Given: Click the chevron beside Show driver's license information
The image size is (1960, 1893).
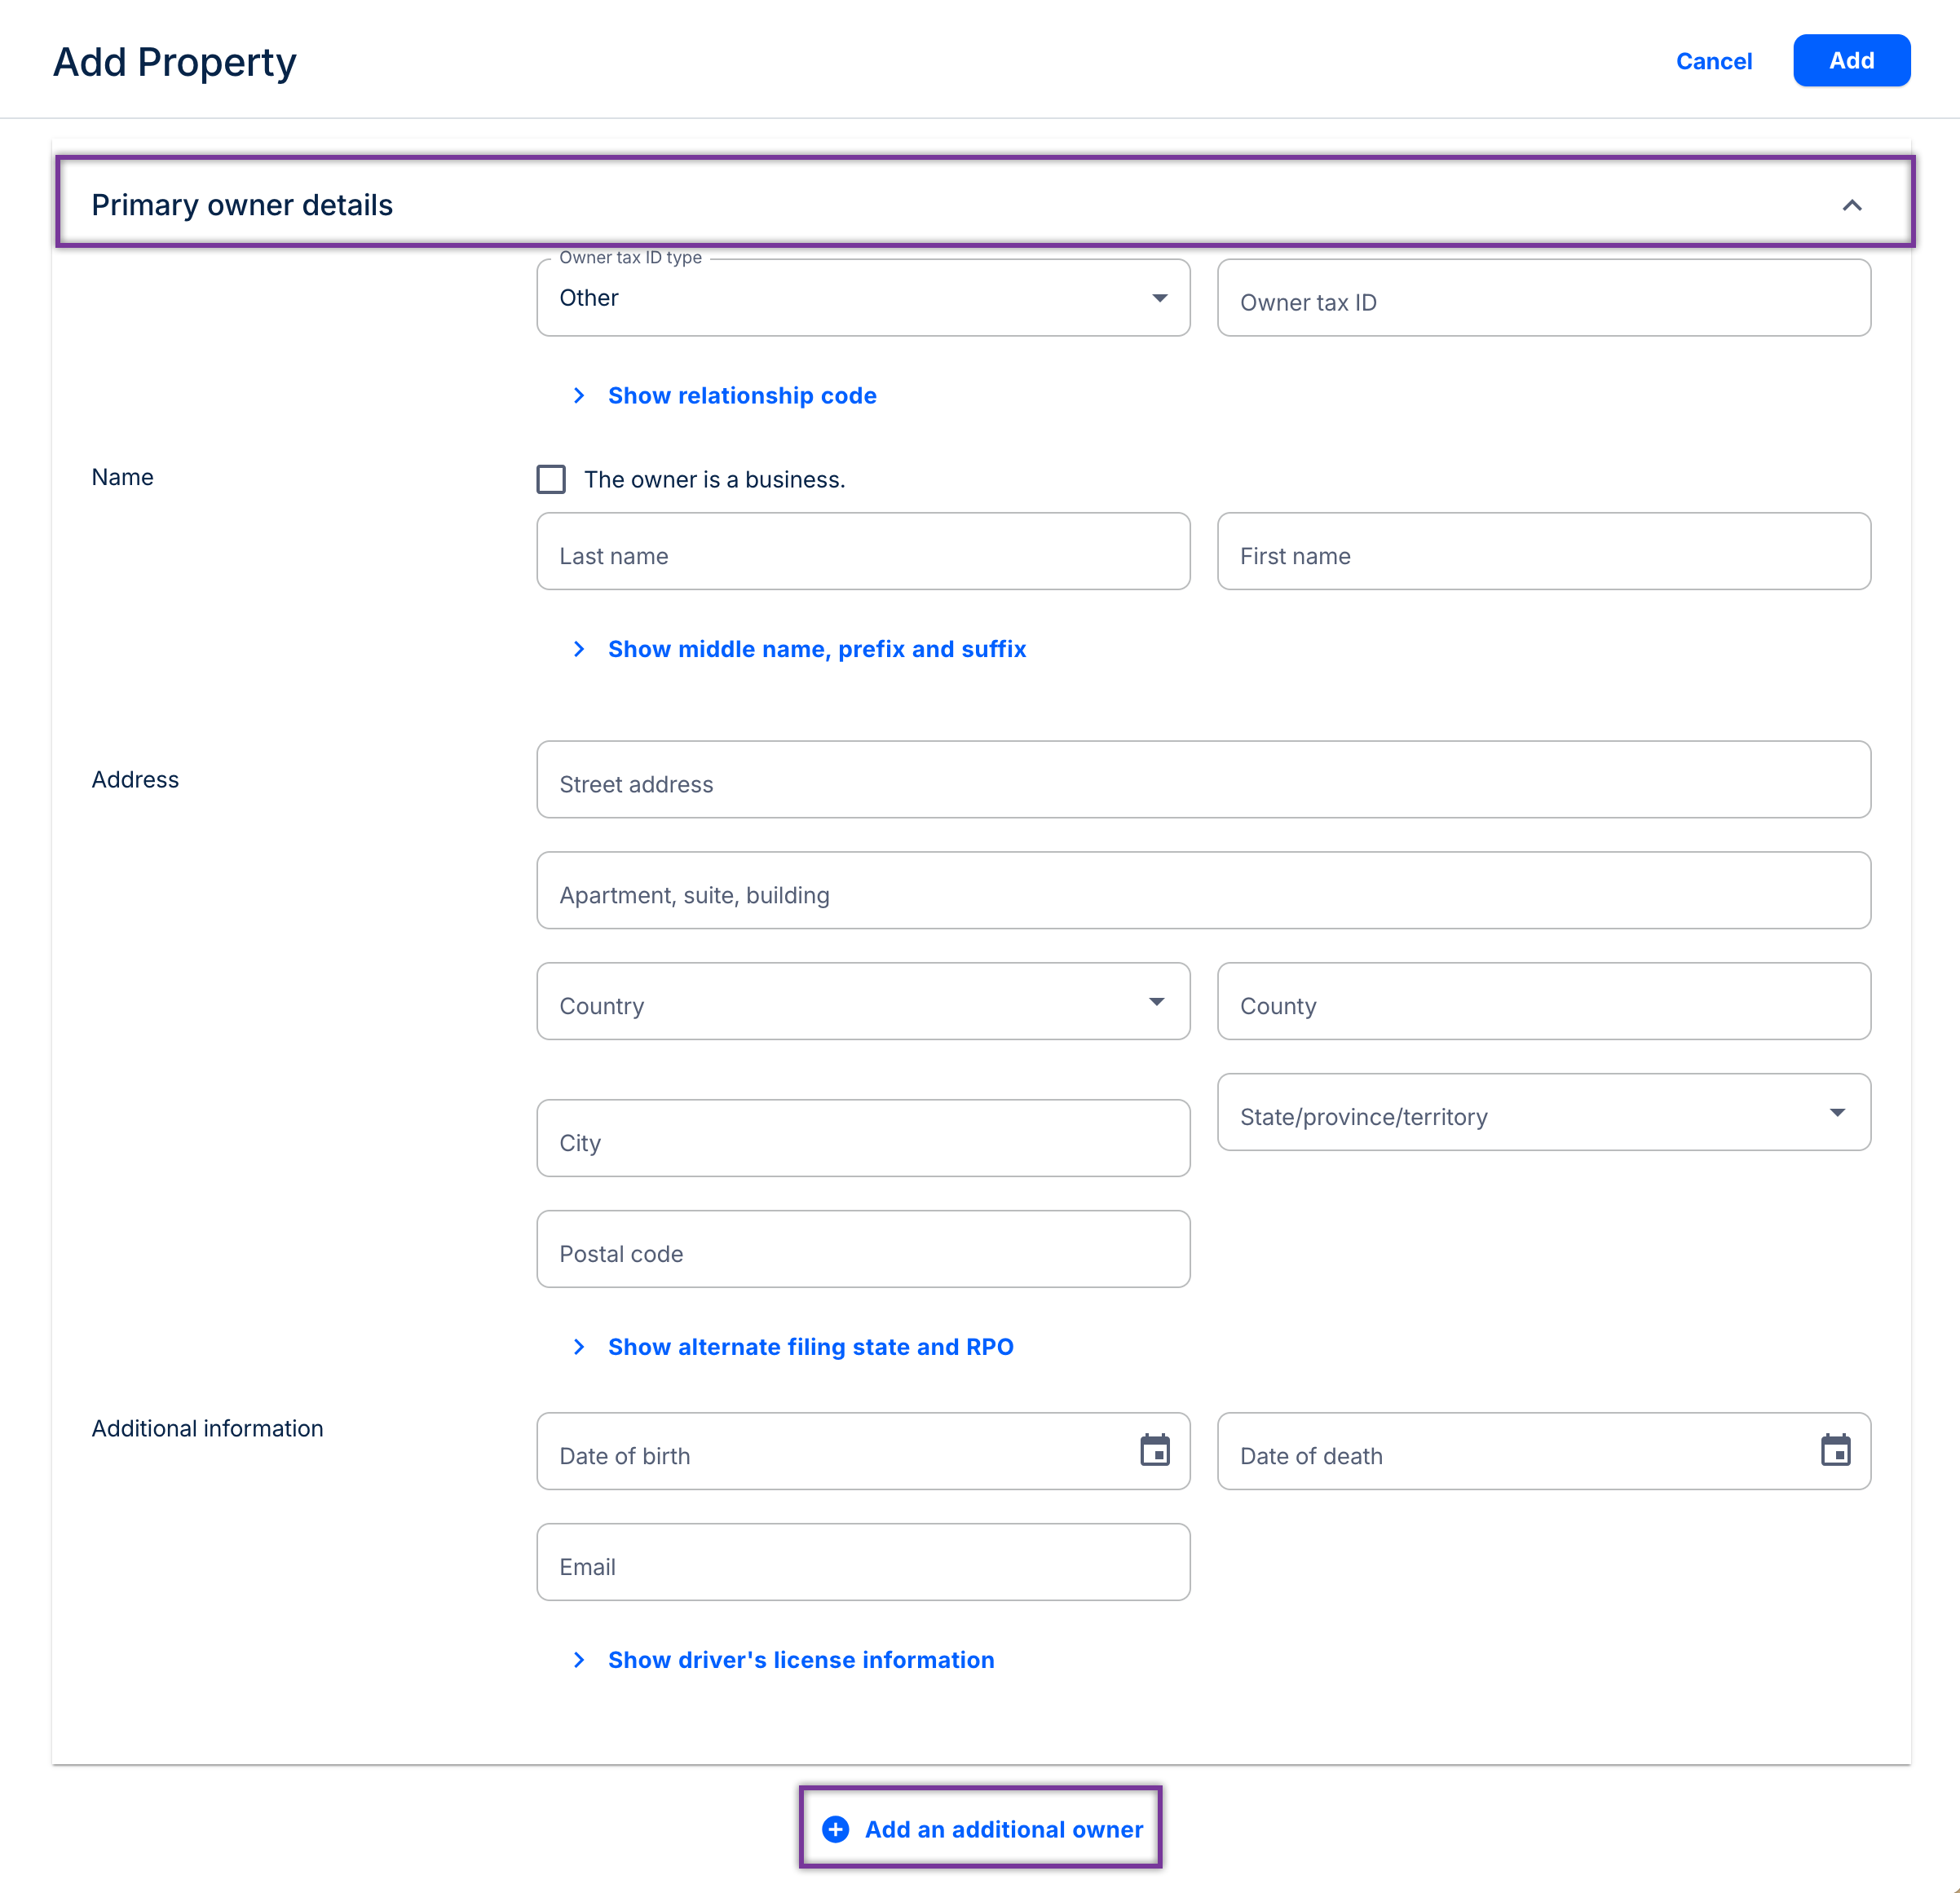Looking at the screenshot, I should point(579,1659).
